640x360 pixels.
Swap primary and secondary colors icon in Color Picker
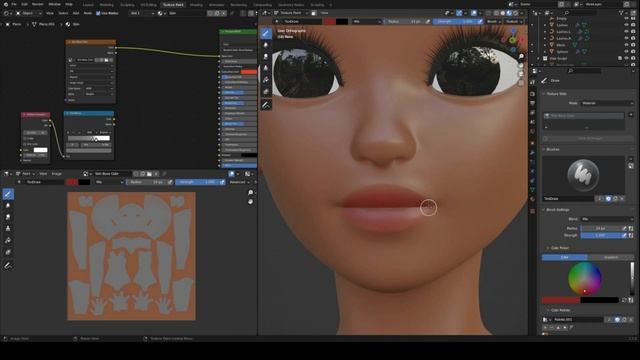624,300
